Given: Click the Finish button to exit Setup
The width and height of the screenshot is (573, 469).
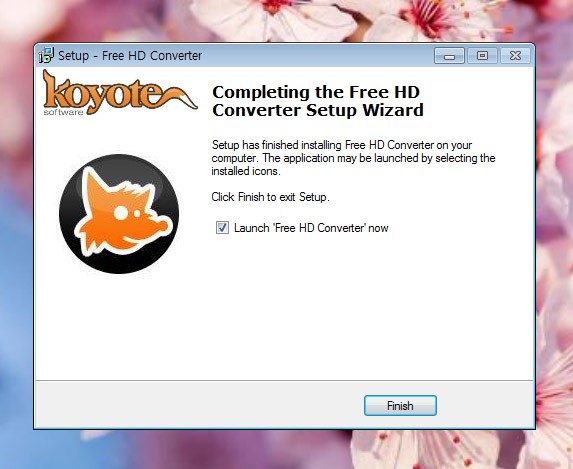Looking at the screenshot, I should pos(400,405).
